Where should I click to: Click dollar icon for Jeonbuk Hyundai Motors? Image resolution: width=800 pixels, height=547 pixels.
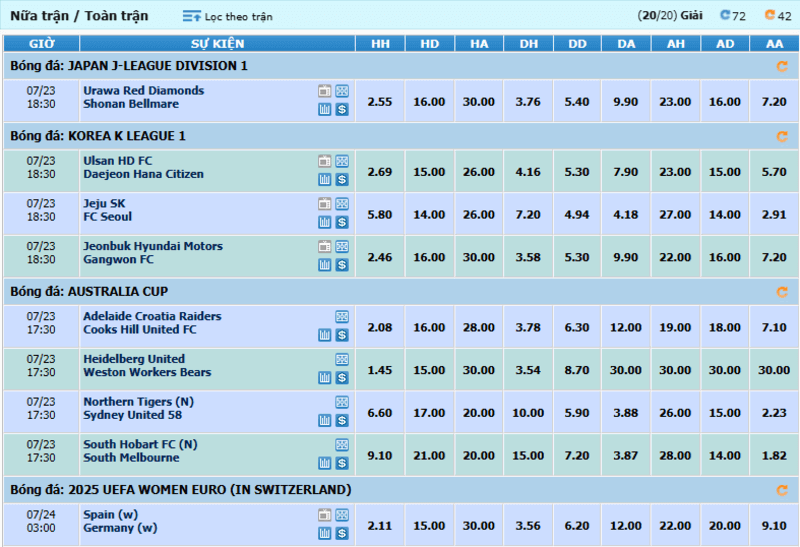[x=342, y=265]
